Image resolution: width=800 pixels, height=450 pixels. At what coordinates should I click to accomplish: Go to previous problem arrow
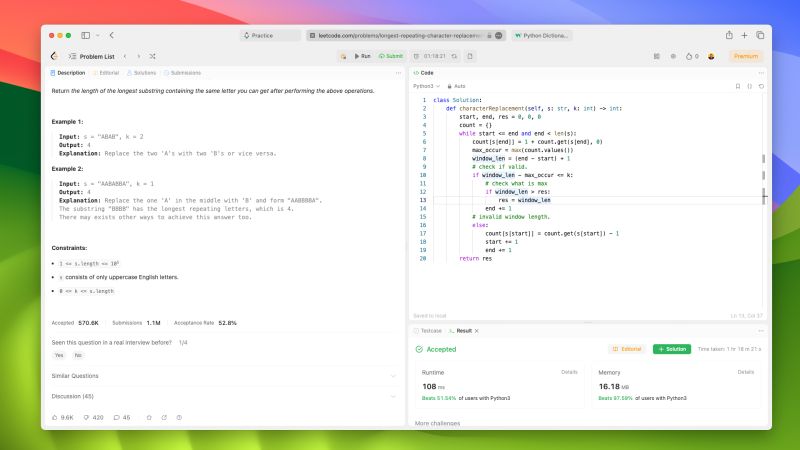point(125,56)
